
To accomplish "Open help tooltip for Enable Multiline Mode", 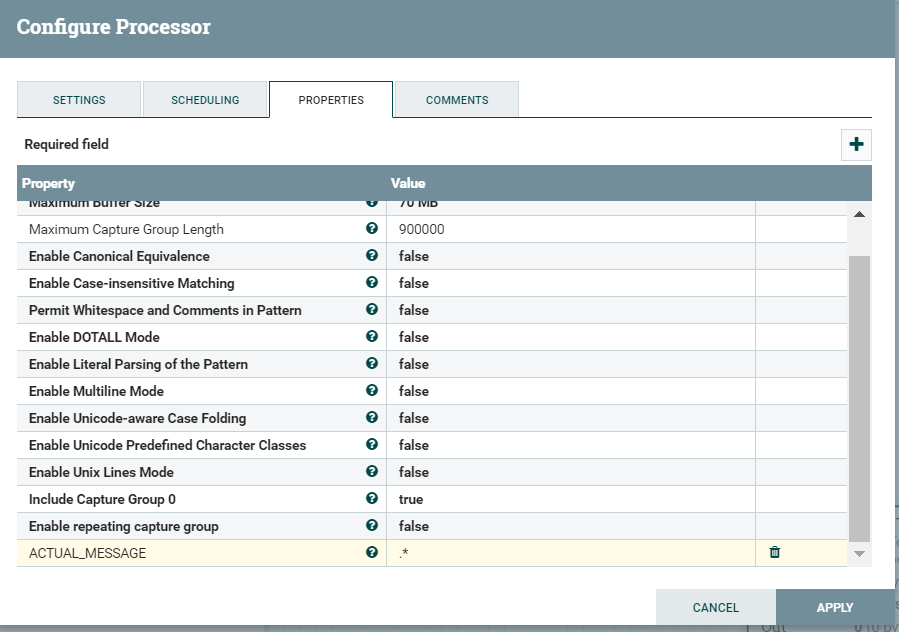I will coord(372,391).
